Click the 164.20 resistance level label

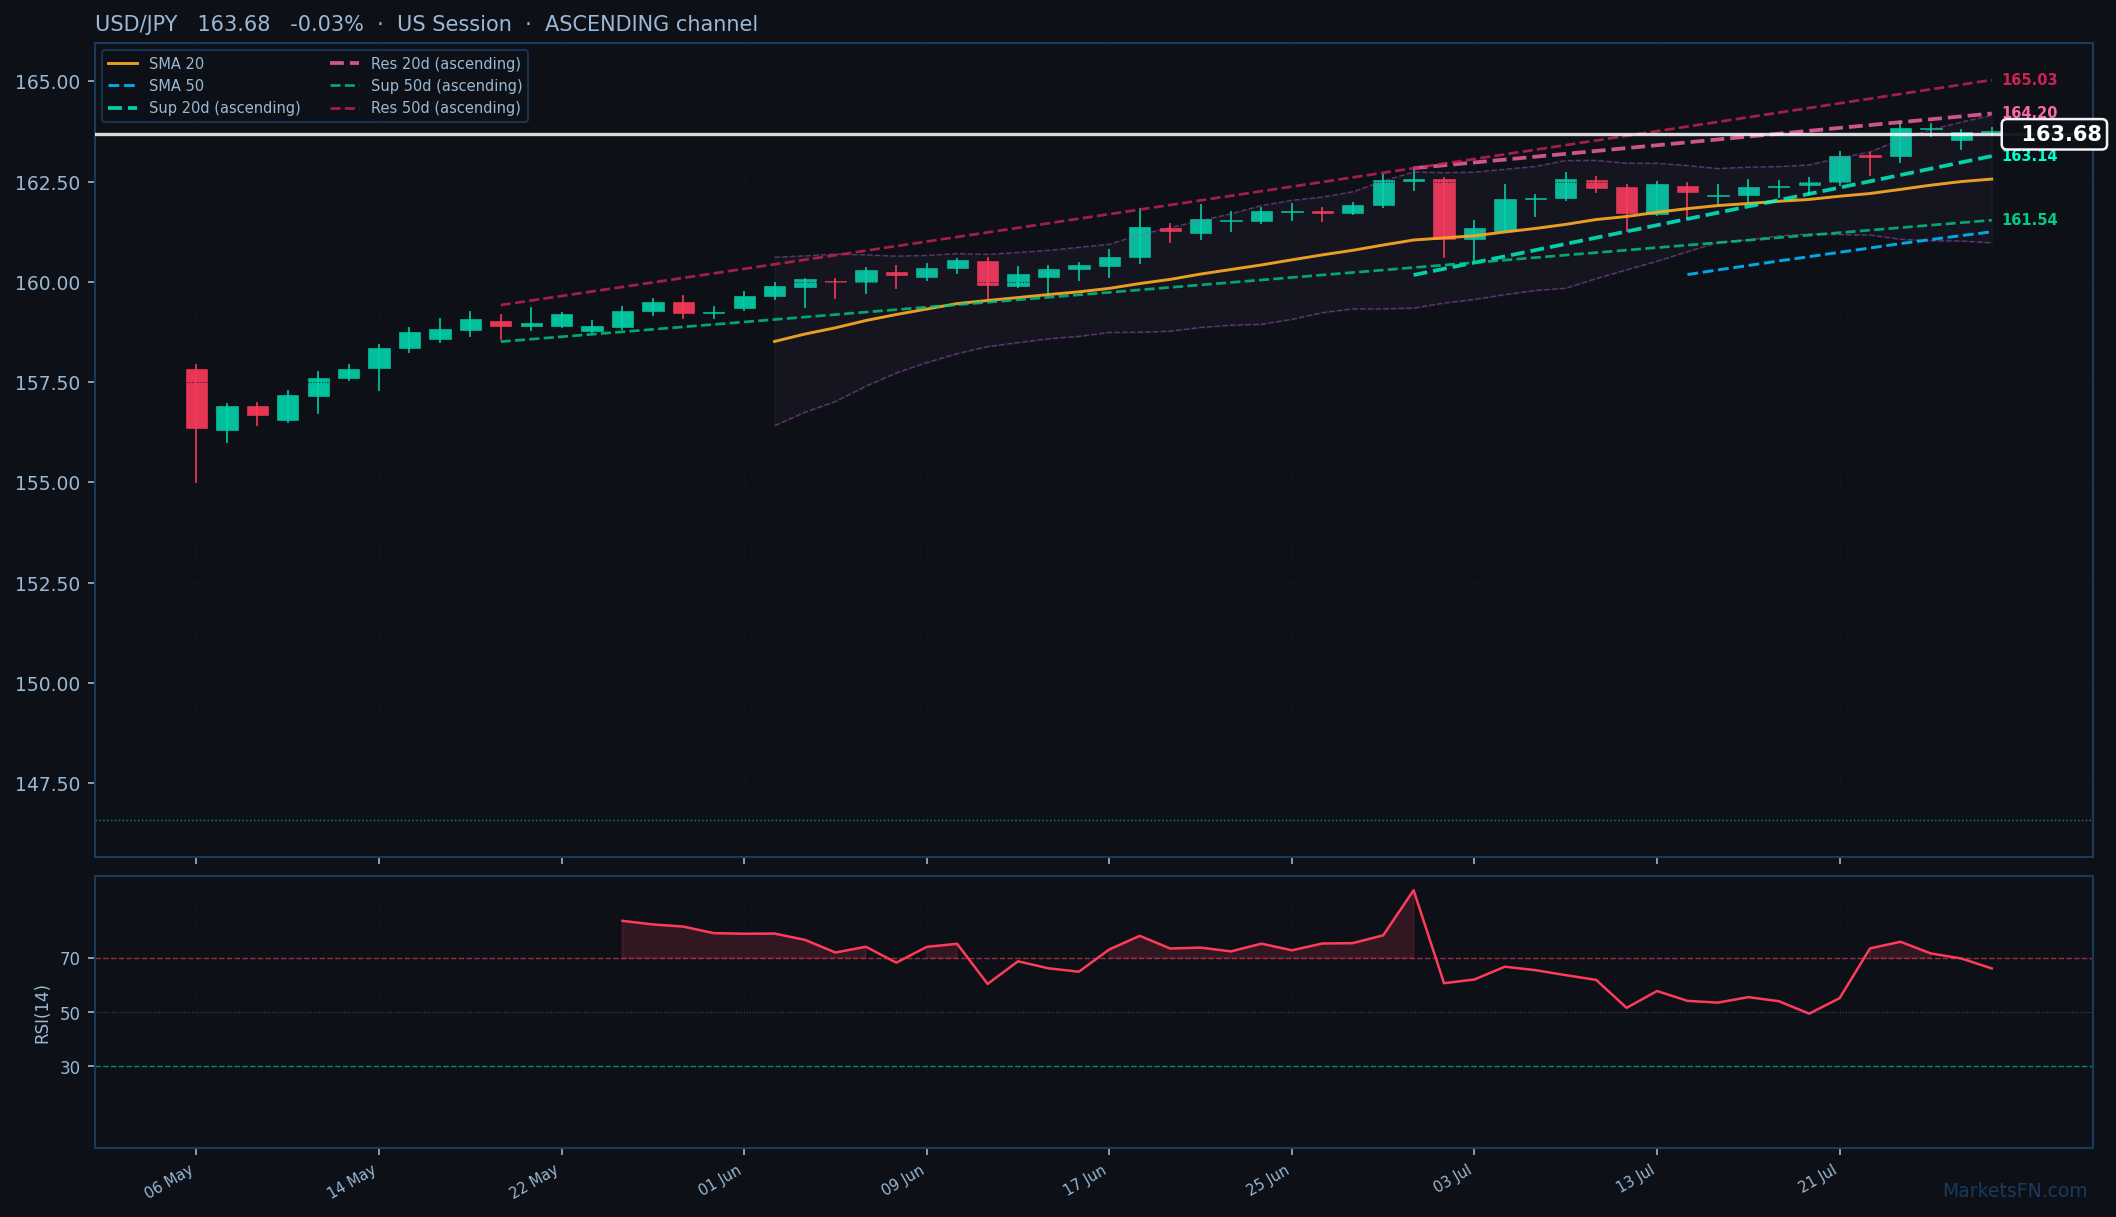2029,113
